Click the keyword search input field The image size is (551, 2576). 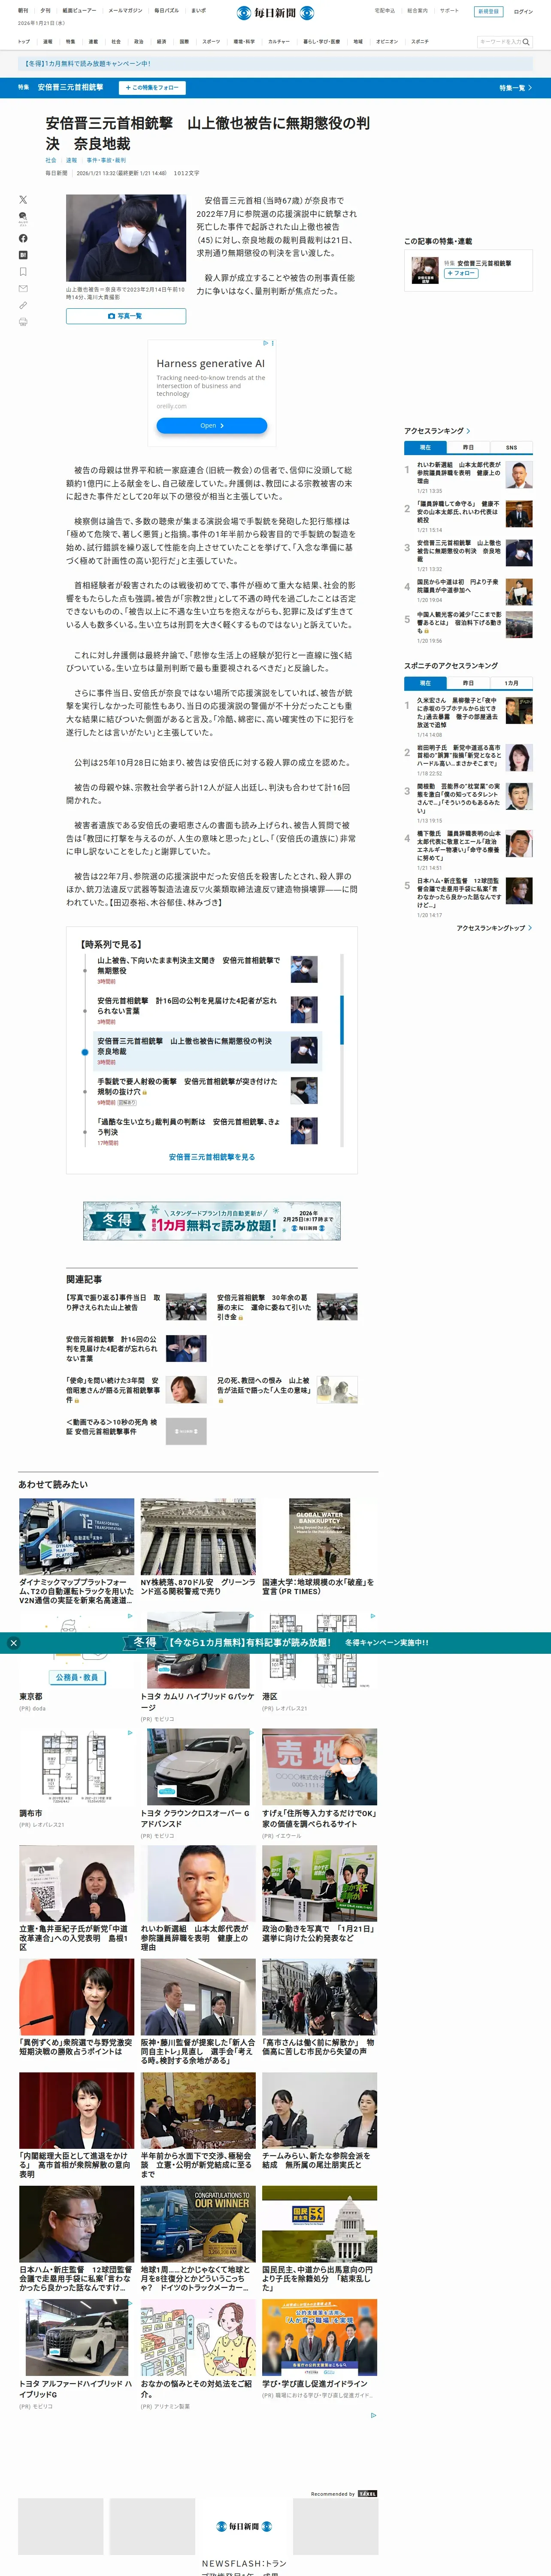[499, 42]
